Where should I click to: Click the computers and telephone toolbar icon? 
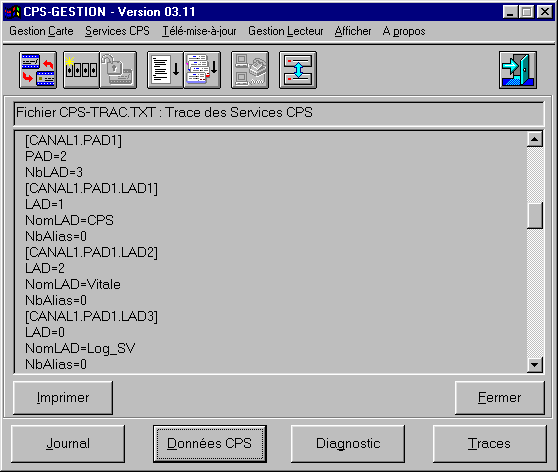click(x=250, y=70)
